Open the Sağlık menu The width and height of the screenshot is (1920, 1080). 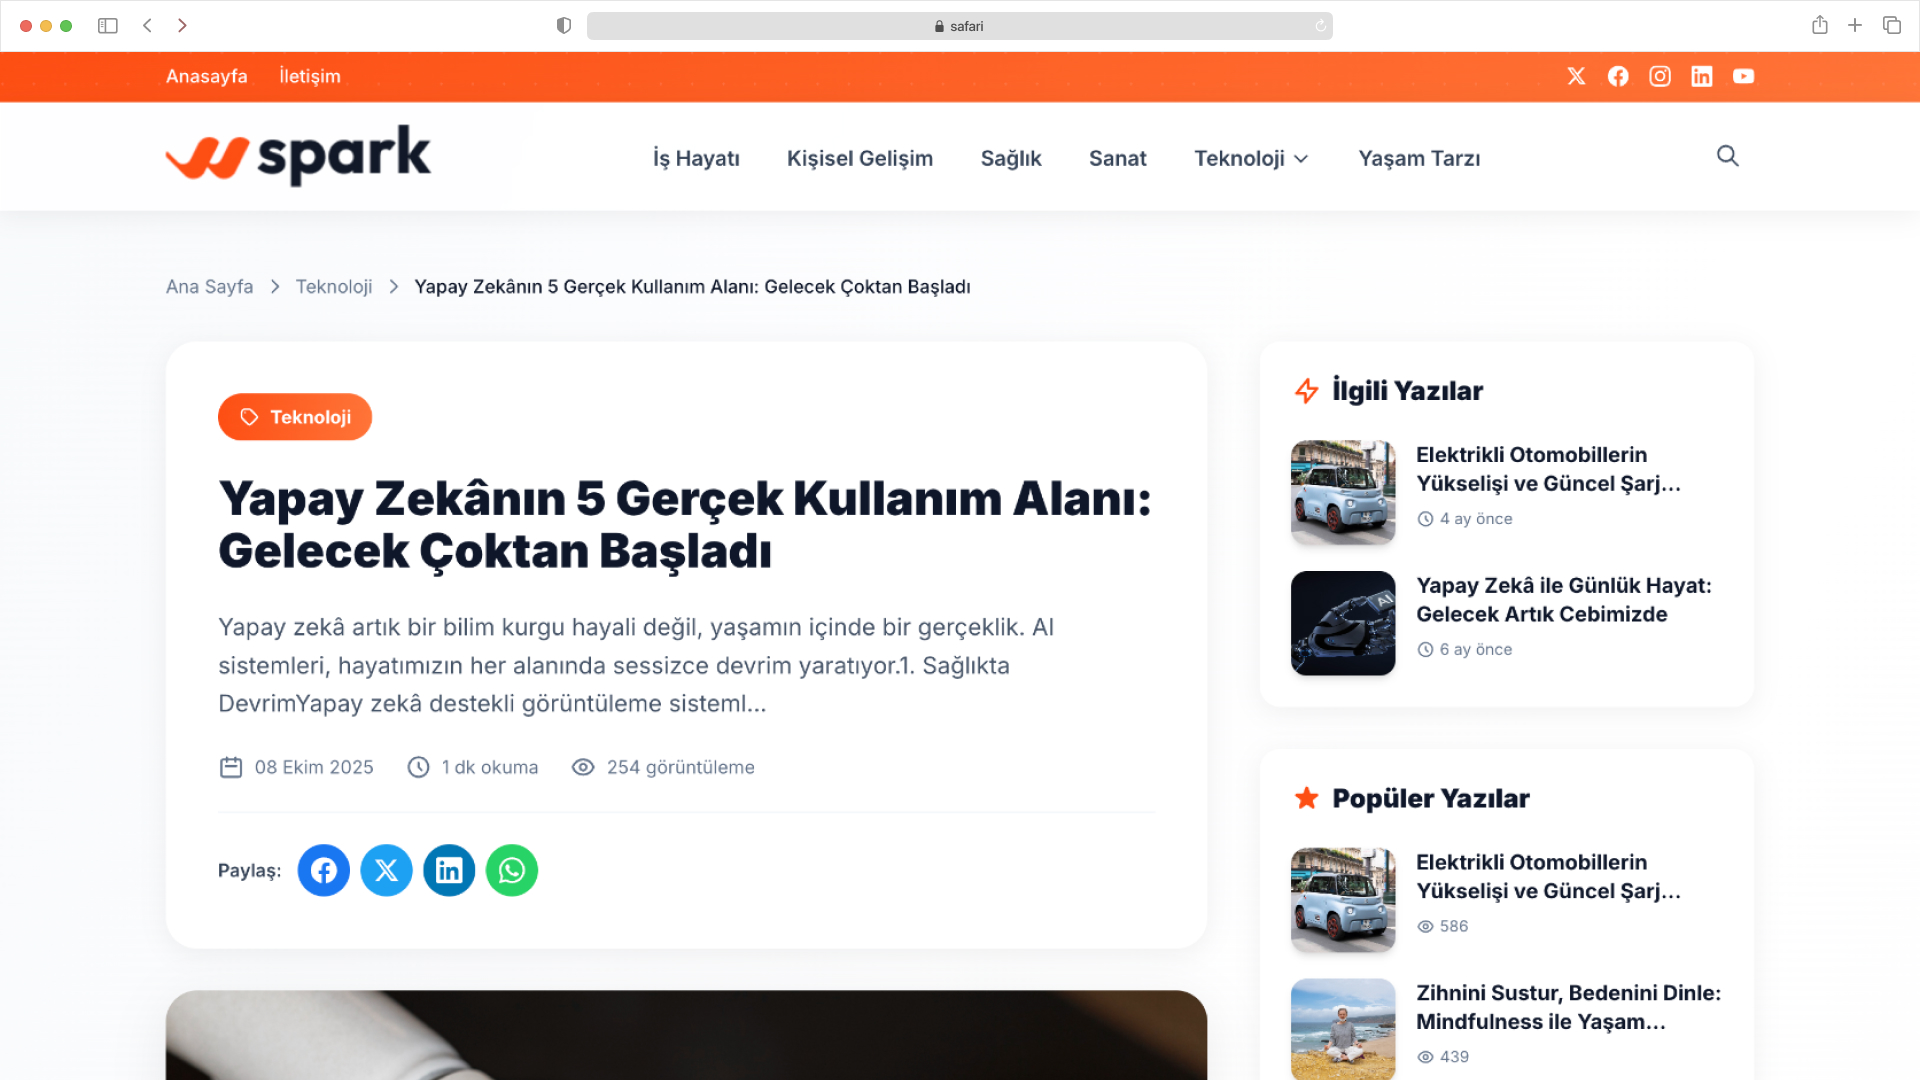1011,158
